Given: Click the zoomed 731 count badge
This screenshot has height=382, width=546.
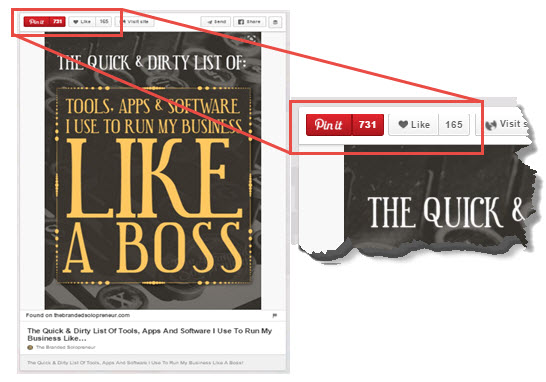Looking at the screenshot, I should pos(368,125).
